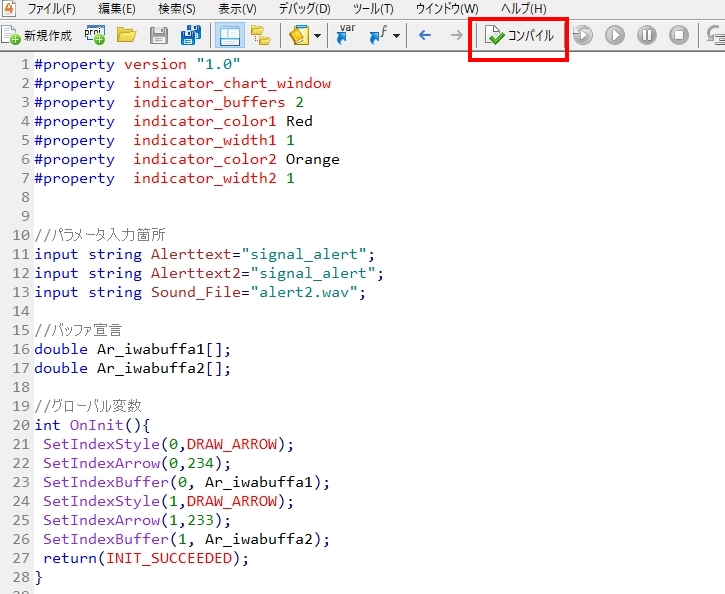Click line number 9 in the gutter
The image size is (725, 594).
25,216
